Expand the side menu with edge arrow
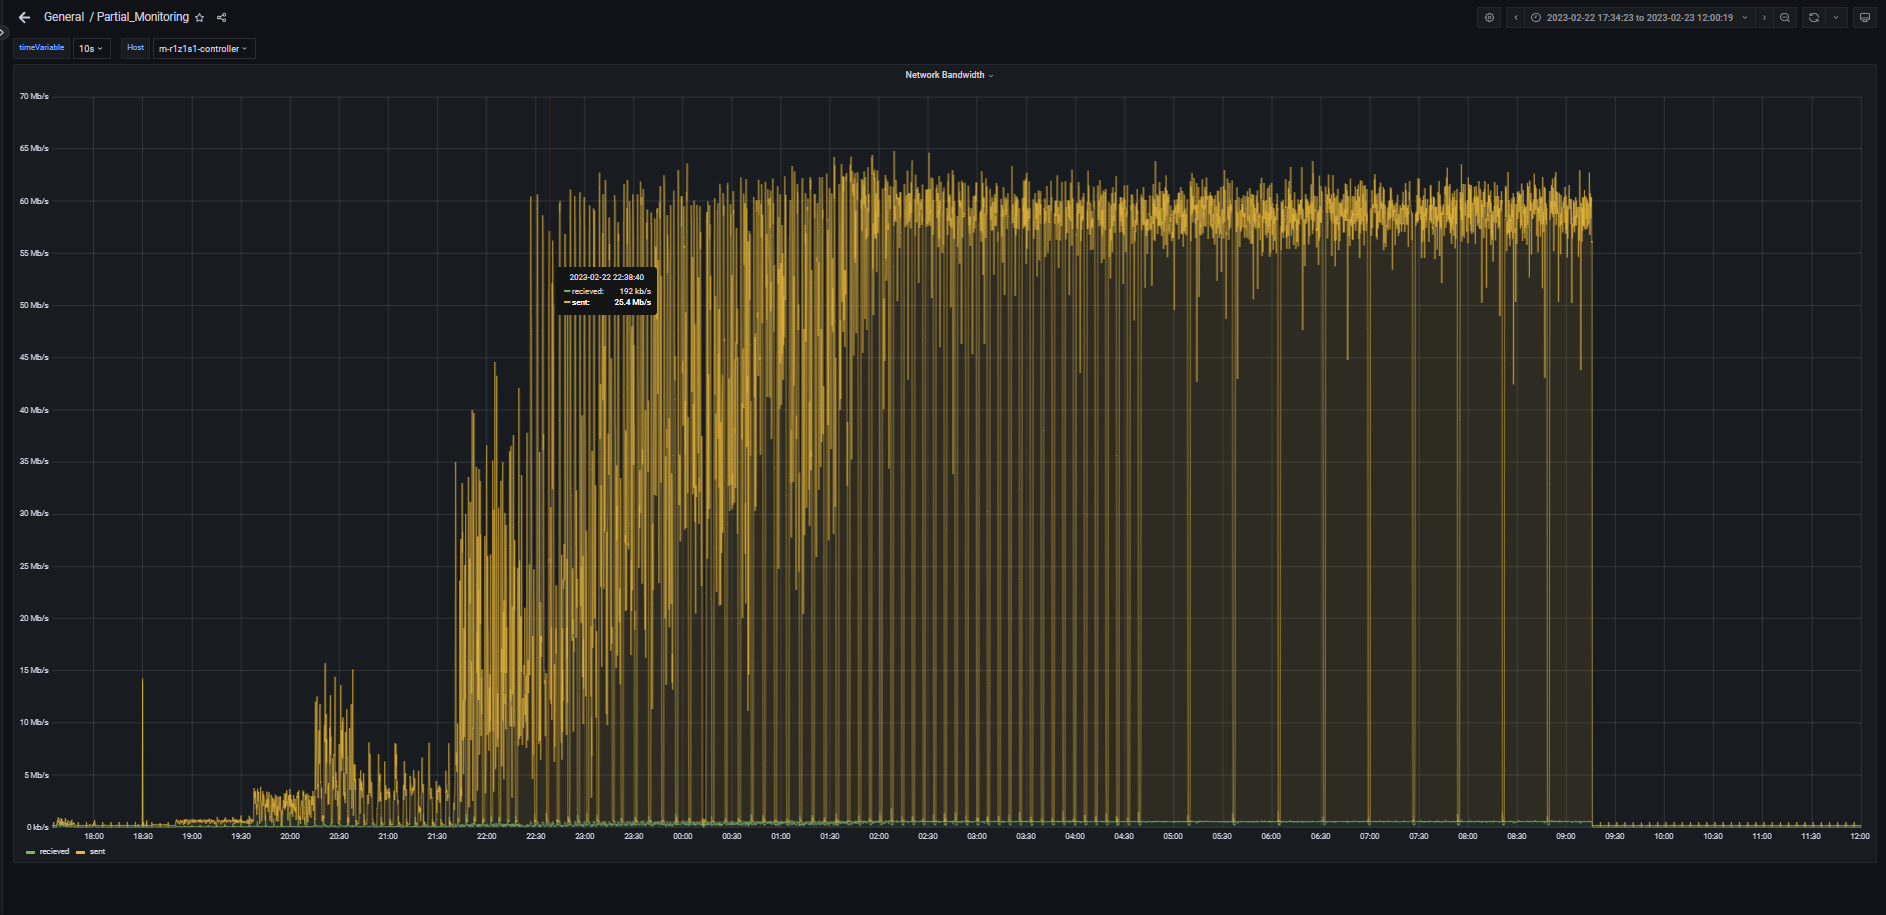Image resolution: width=1886 pixels, height=915 pixels. pos(3,32)
